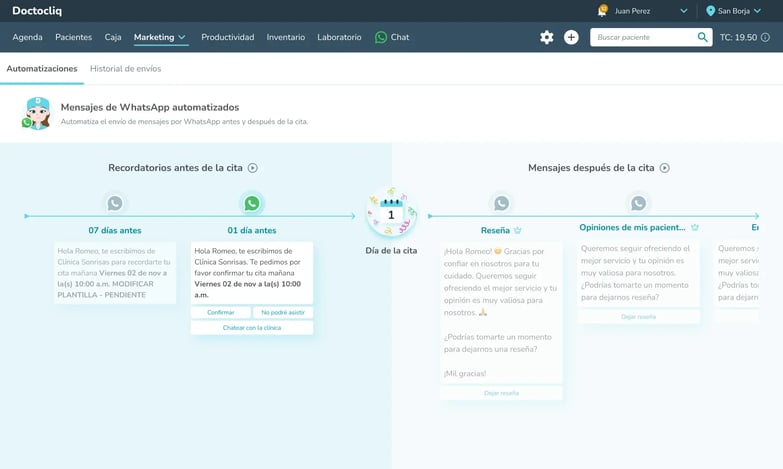Click the search magnifier icon
The height and width of the screenshot is (469, 783).
(702, 37)
